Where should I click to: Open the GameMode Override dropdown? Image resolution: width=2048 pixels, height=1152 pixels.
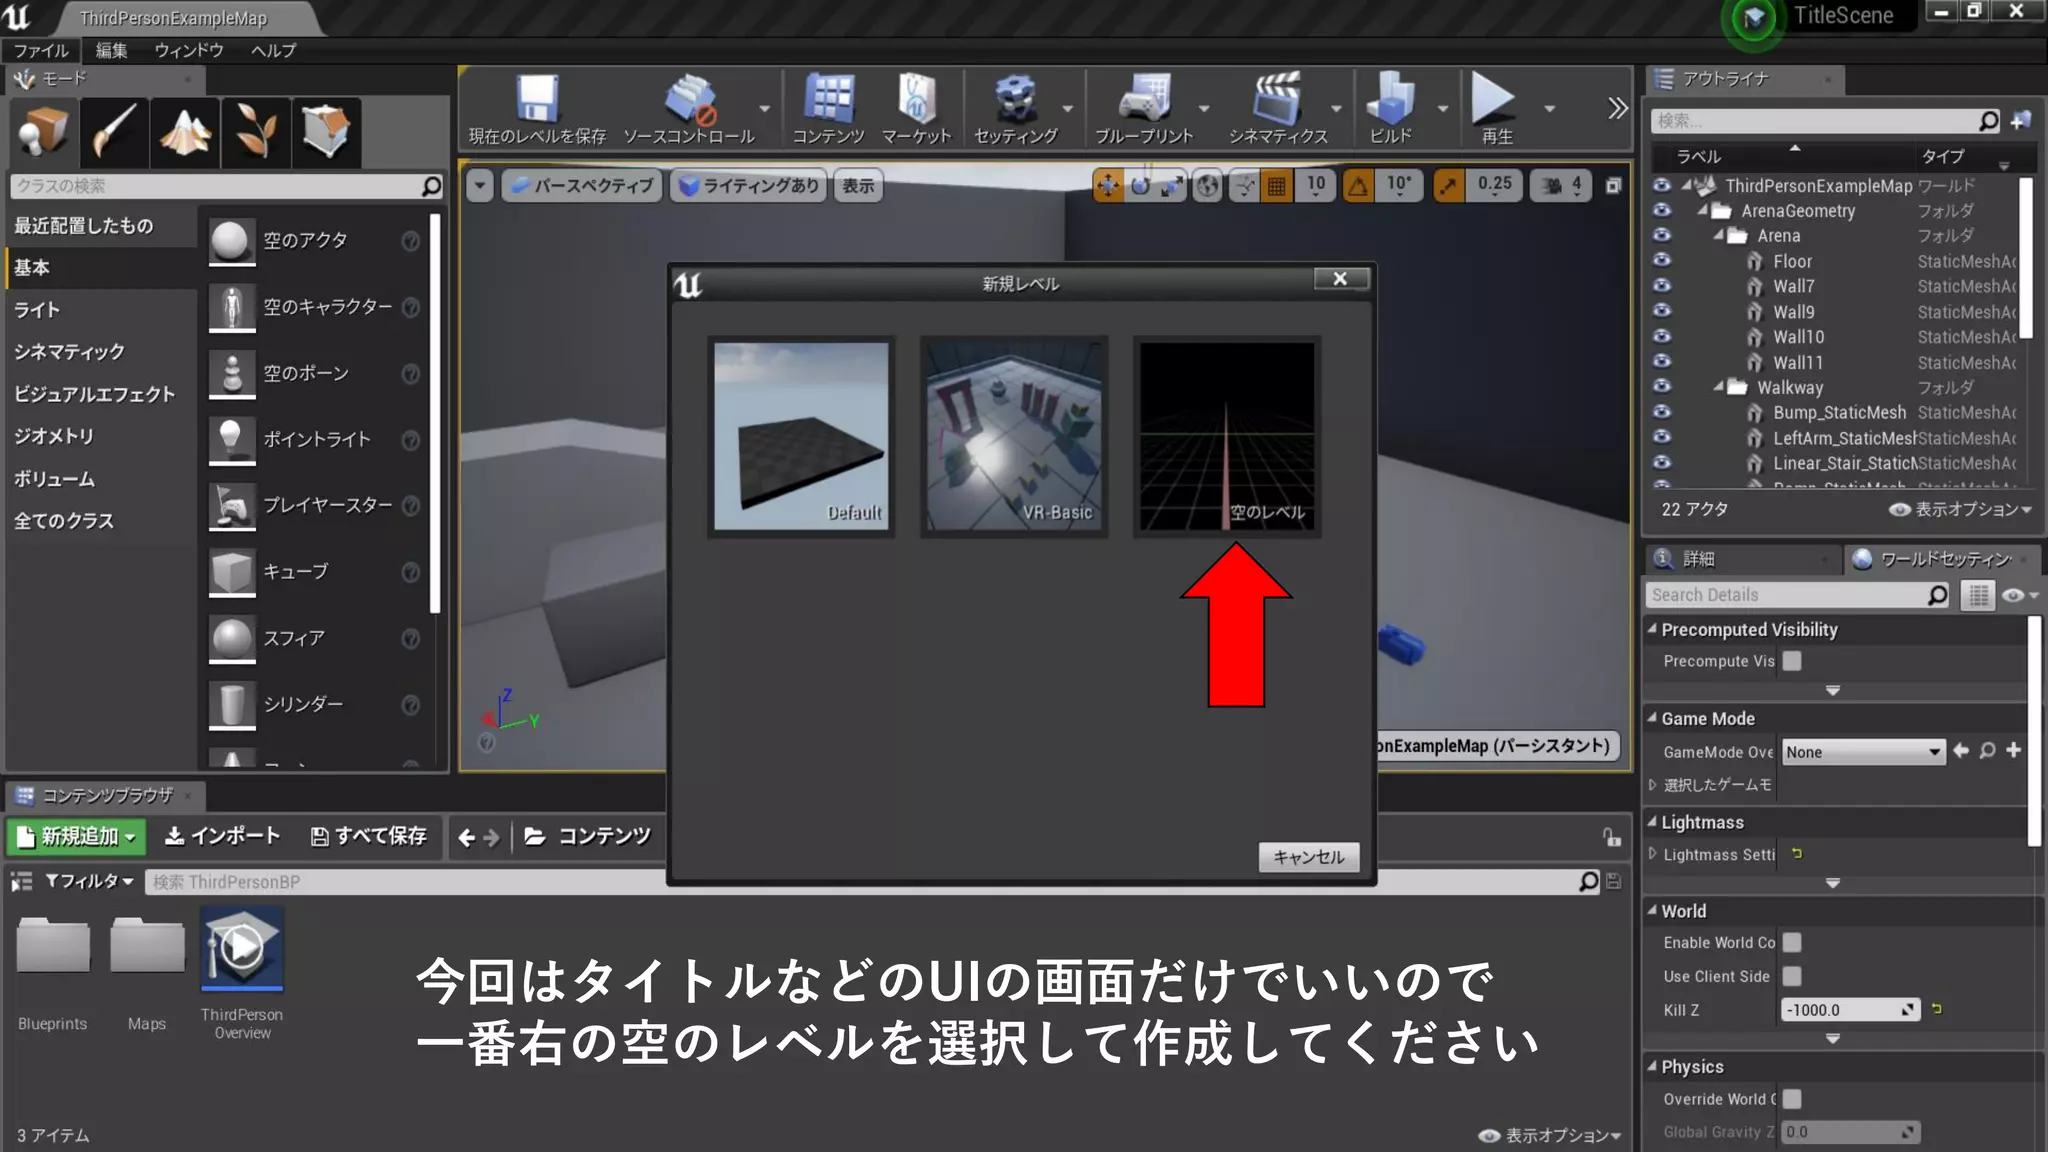coord(1863,752)
